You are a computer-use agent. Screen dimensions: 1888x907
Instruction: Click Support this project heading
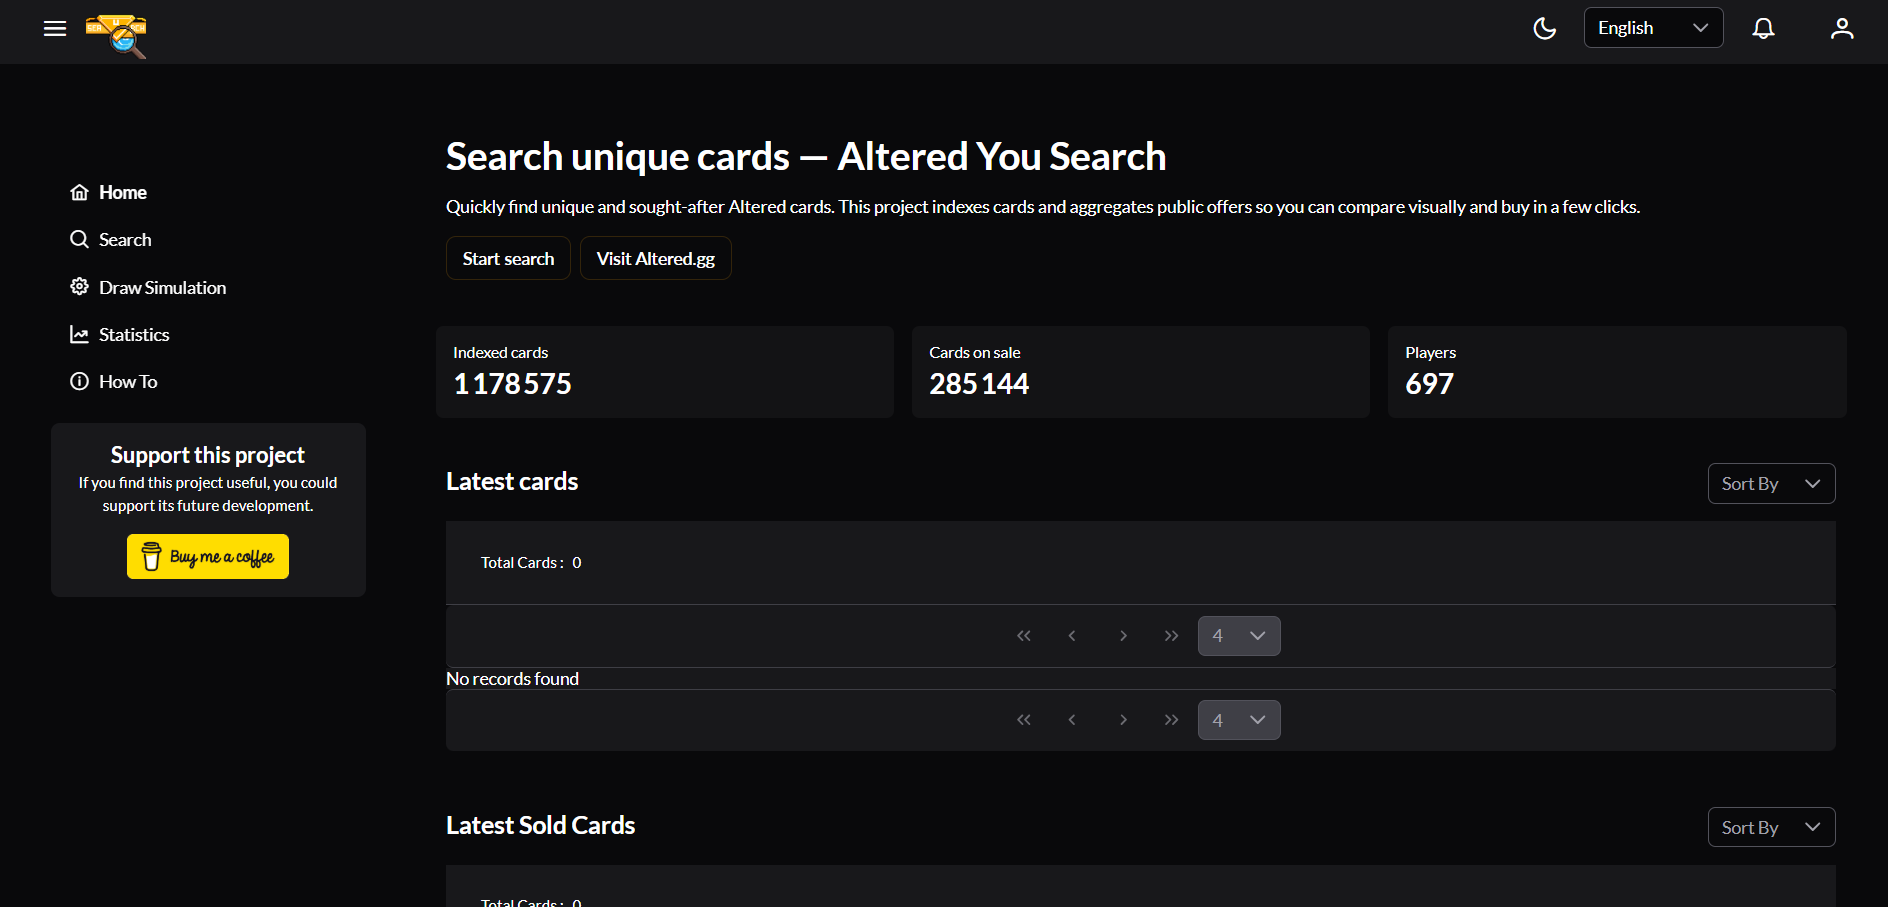[208, 455]
